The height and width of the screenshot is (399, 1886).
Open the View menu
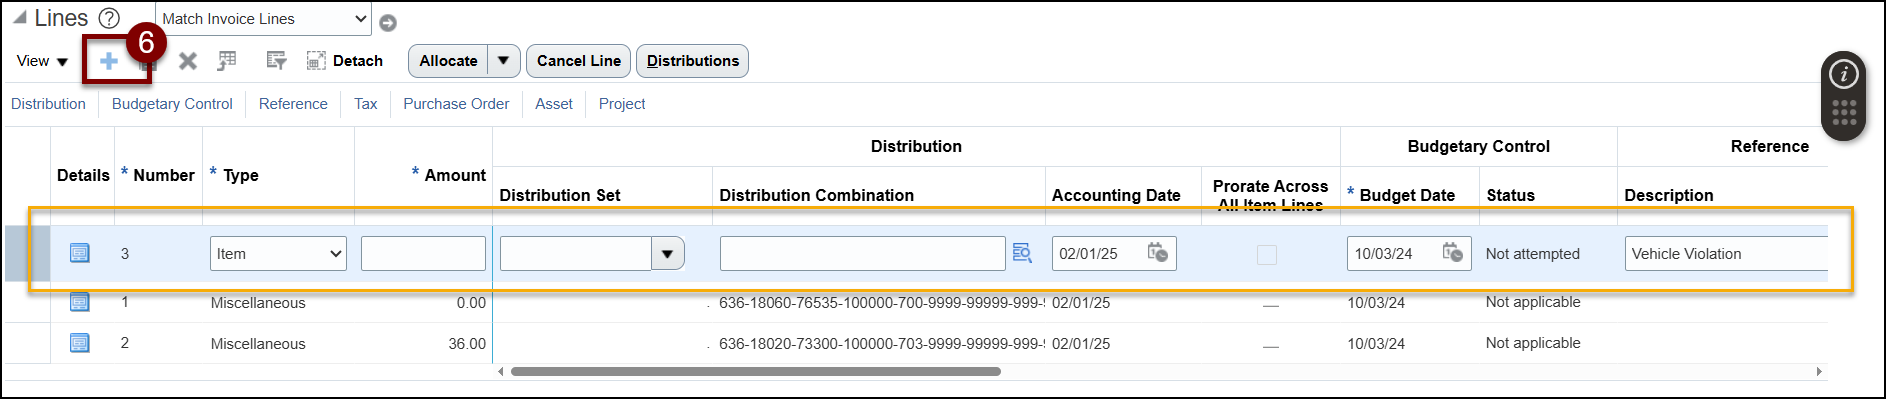(x=42, y=61)
